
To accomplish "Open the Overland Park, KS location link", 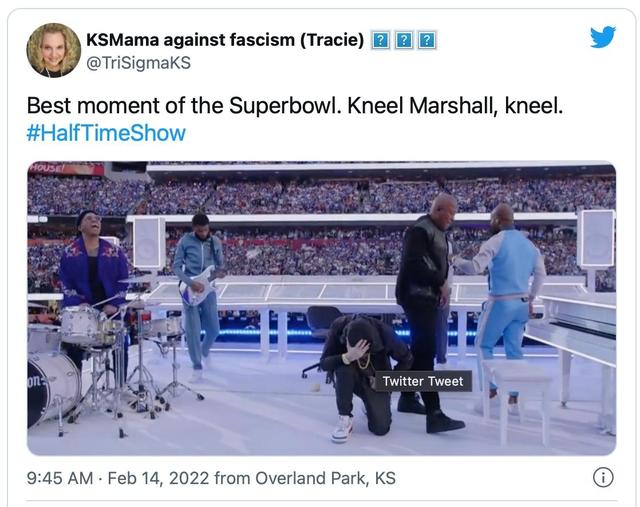I will click(x=325, y=478).
